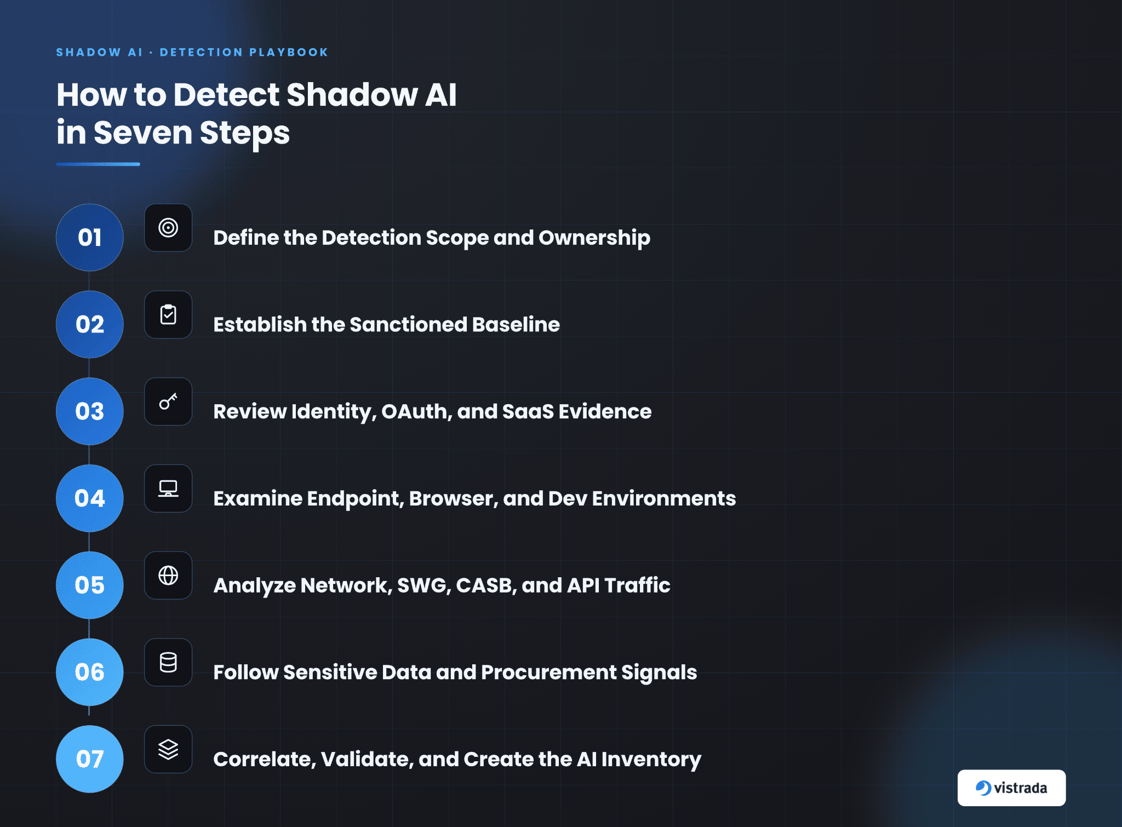
Task: Click the computer monitor icon for step 04
Action: tap(168, 489)
